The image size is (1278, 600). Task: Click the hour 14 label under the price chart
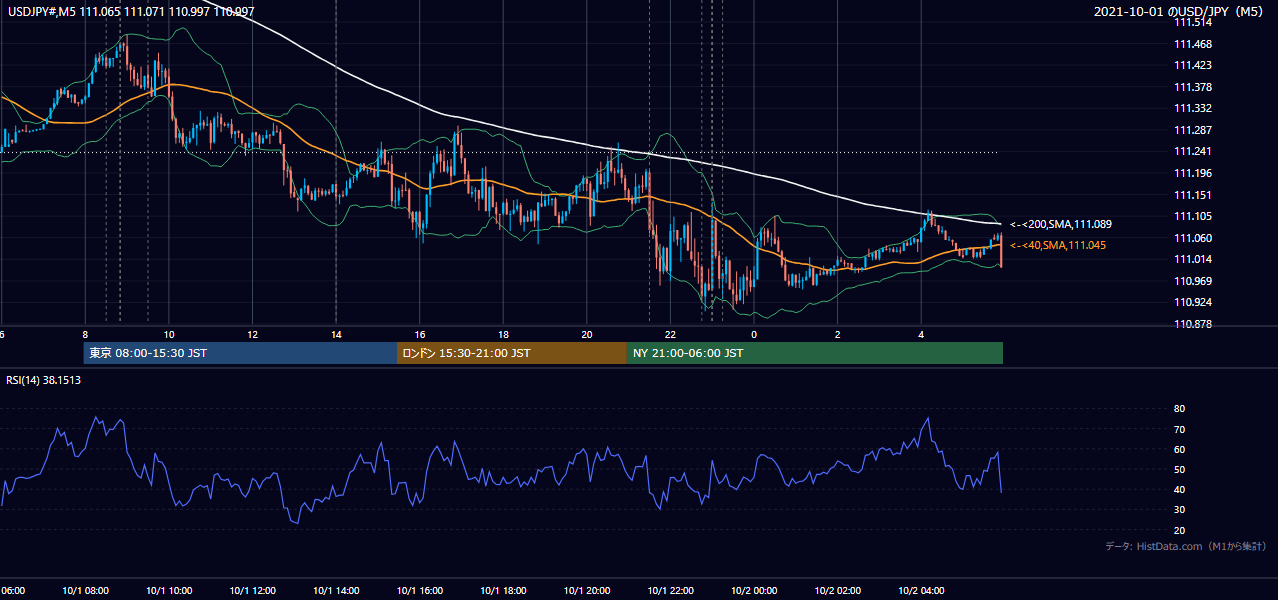coord(336,335)
